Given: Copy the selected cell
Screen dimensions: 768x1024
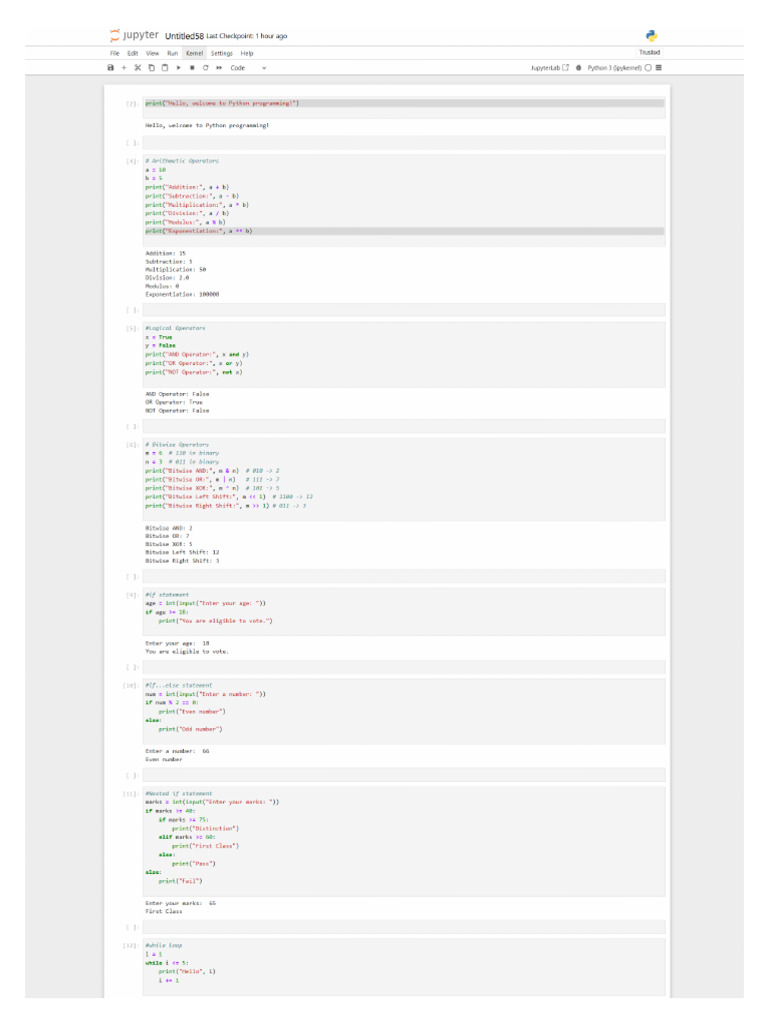Looking at the screenshot, I should click(x=151, y=68).
